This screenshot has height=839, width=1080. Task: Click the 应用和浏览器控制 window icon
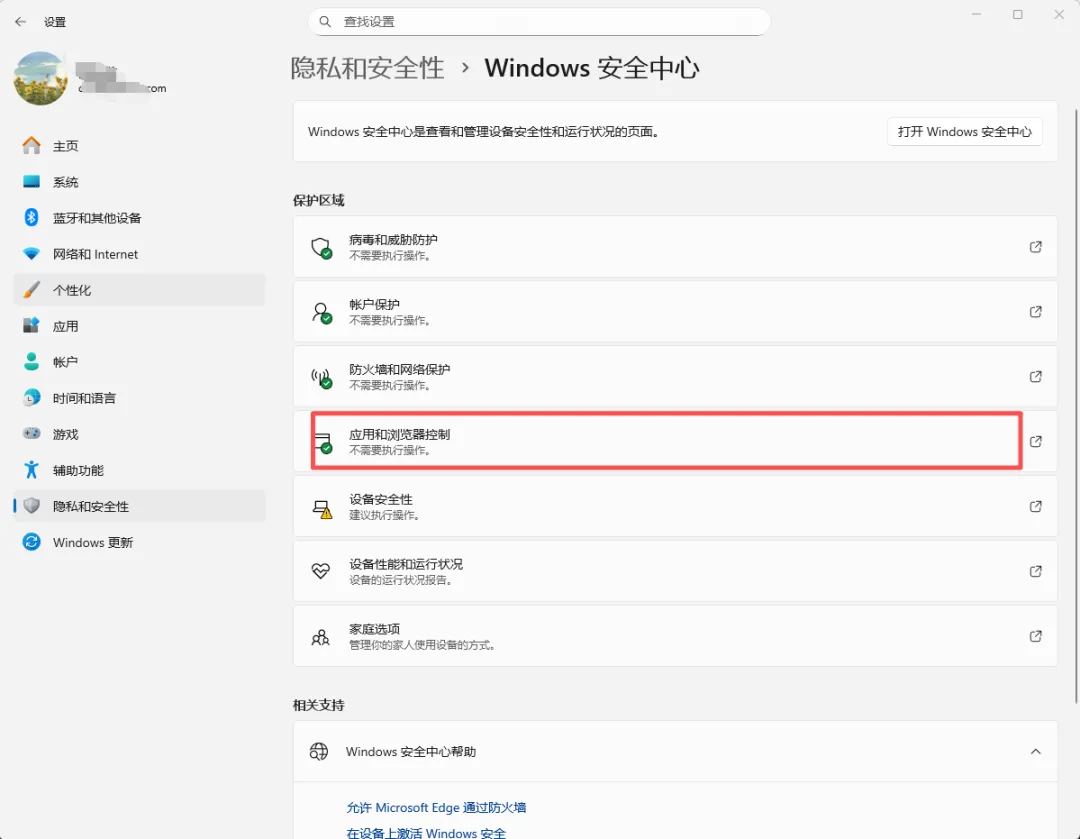pyautogui.click(x=322, y=442)
